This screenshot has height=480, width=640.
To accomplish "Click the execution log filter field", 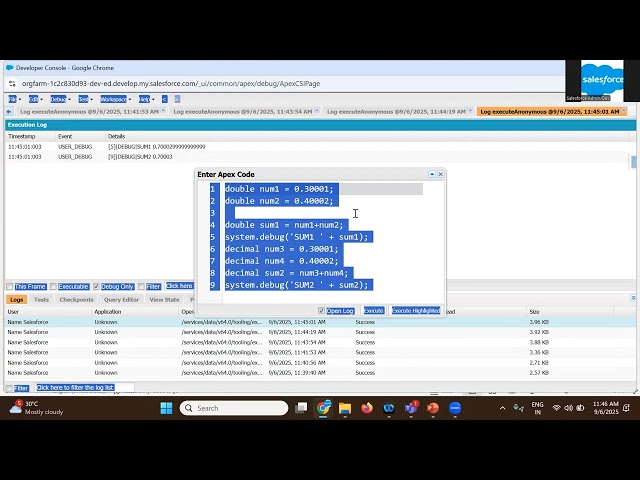I will point(179,286).
